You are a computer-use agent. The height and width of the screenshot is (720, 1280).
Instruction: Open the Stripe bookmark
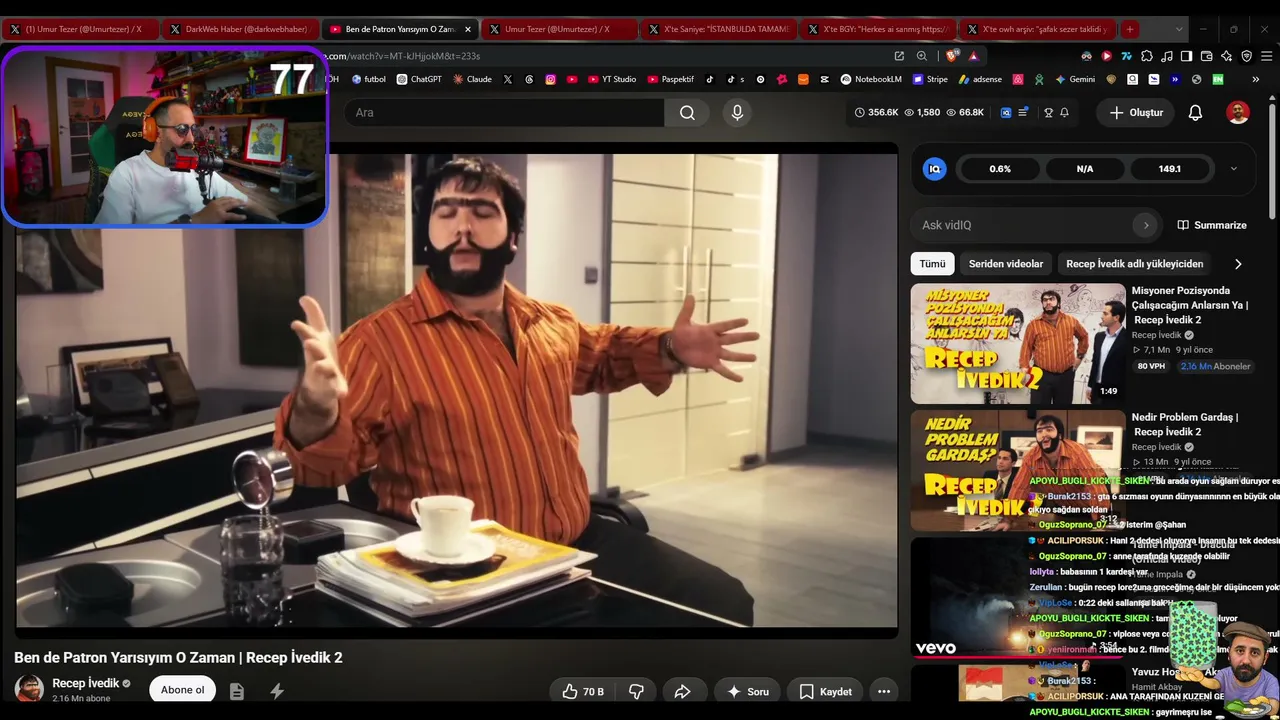[x=930, y=79]
